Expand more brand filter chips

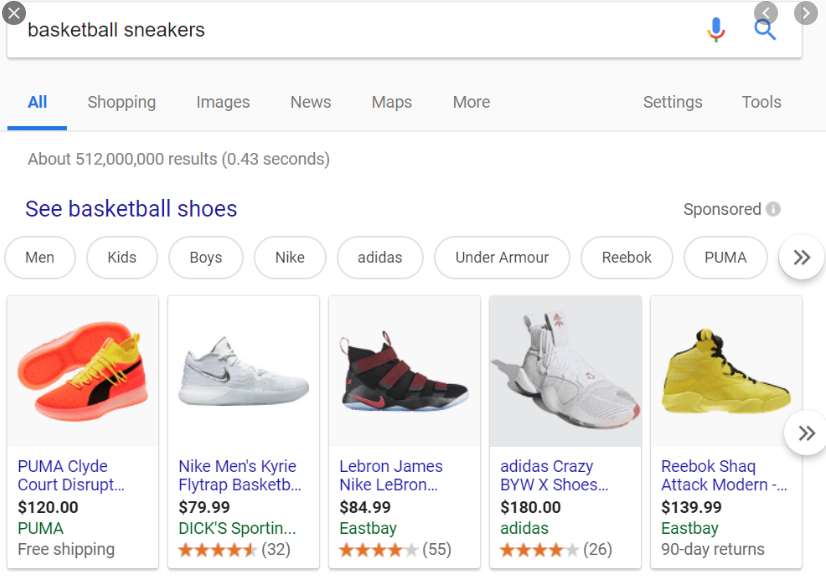[802, 257]
